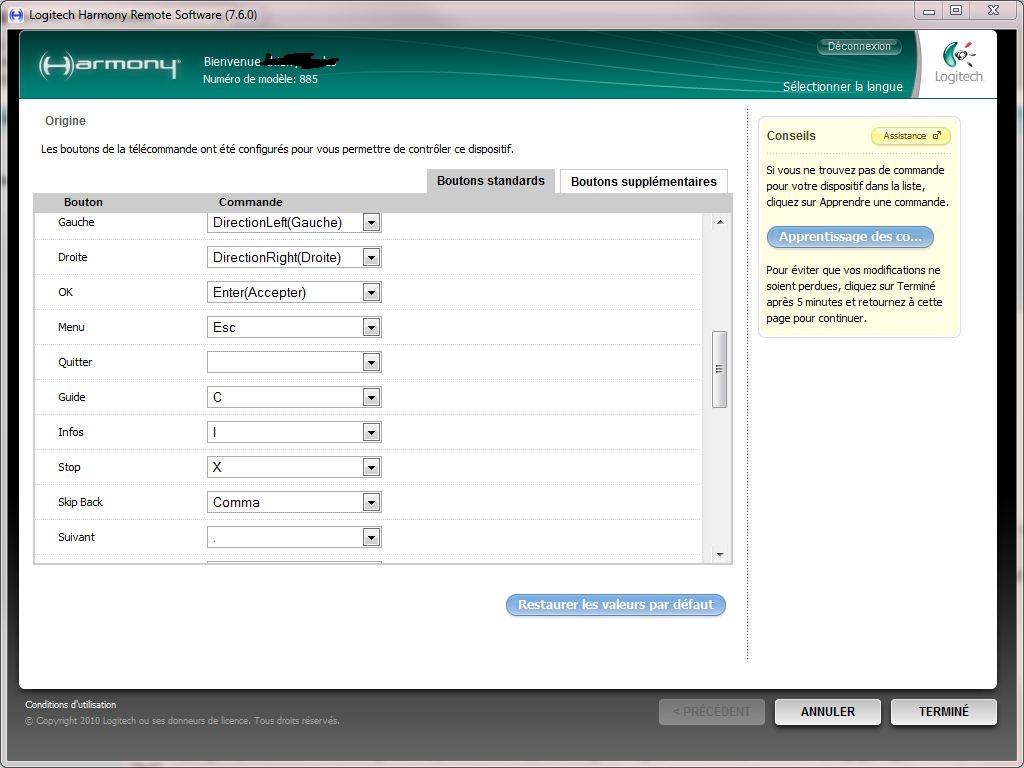Switch to the Boutons supplémentaires tab

643,182
